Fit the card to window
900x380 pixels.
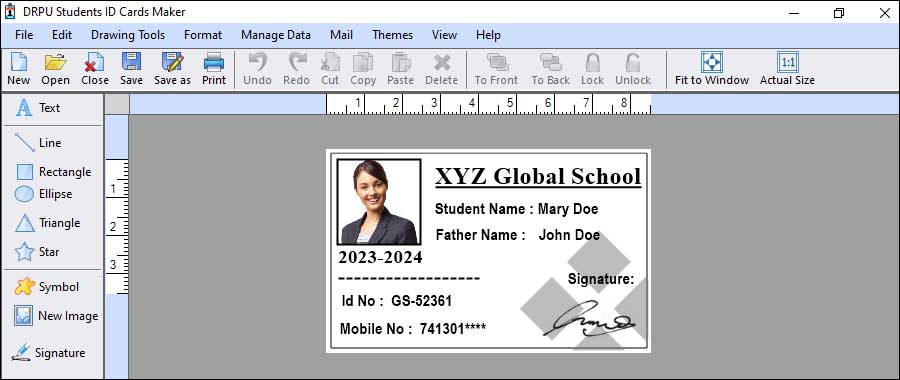712,69
